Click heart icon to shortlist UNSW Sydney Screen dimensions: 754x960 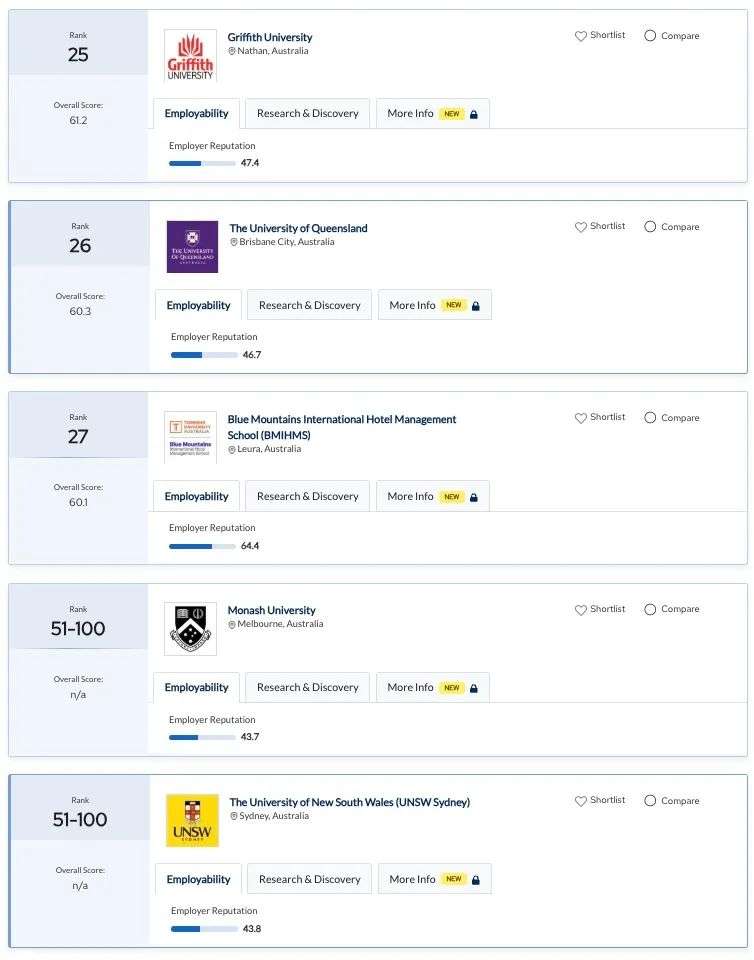tap(581, 801)
